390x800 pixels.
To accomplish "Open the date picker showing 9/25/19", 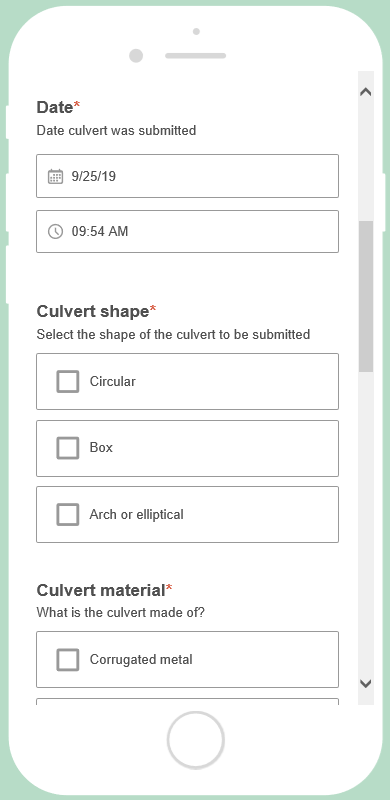I will 187,176.
